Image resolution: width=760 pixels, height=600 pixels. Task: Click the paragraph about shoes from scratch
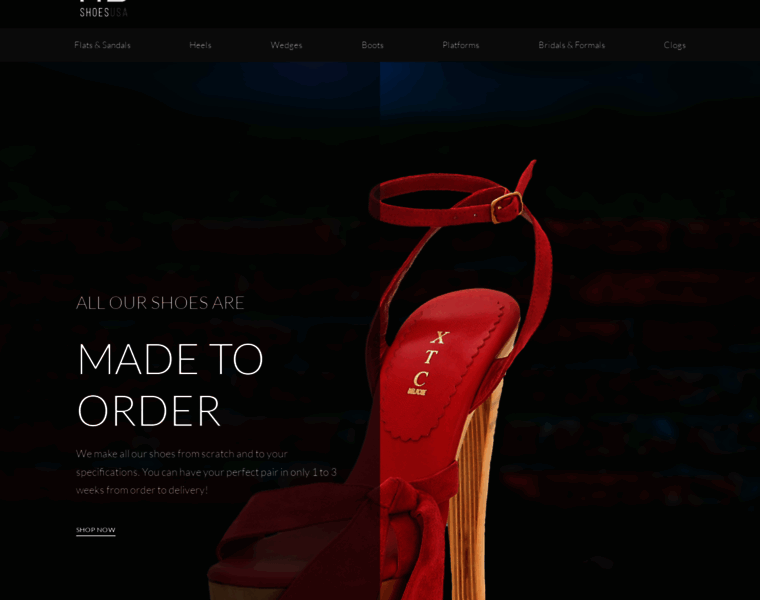pyautogui.click(x=206, y=472)
